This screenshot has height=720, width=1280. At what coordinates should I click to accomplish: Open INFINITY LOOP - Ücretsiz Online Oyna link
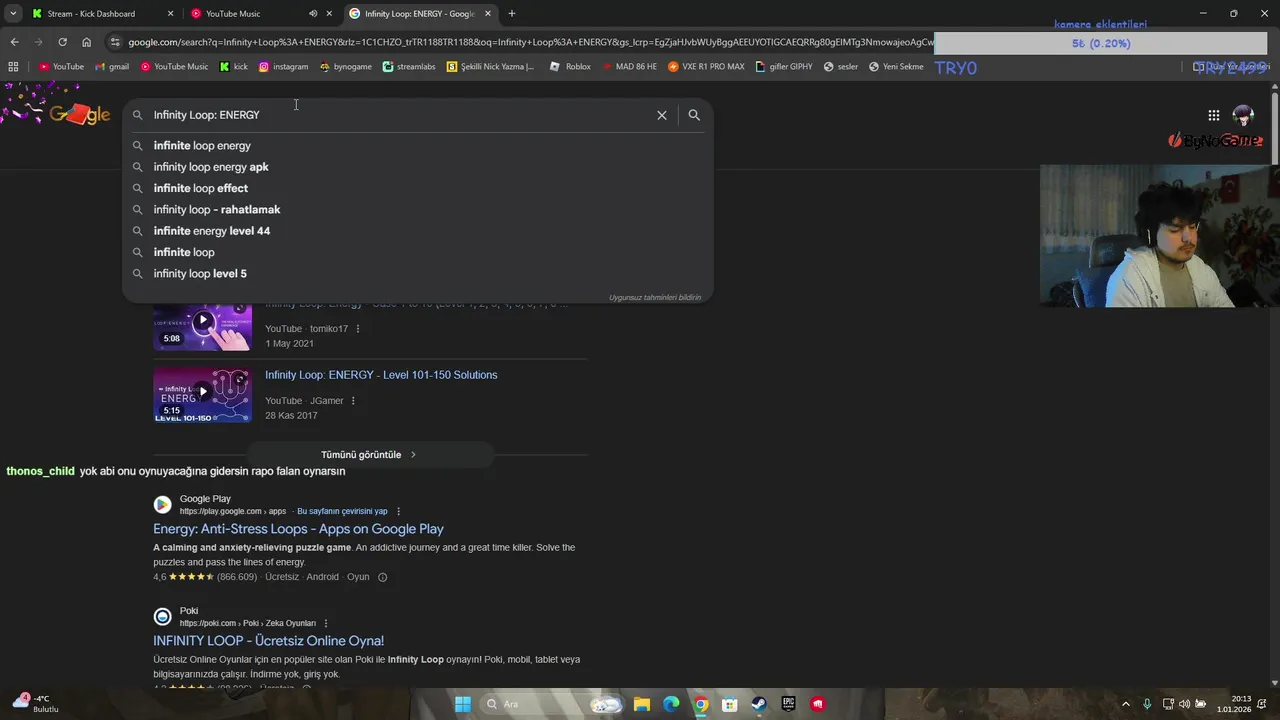tap(268, 641)
